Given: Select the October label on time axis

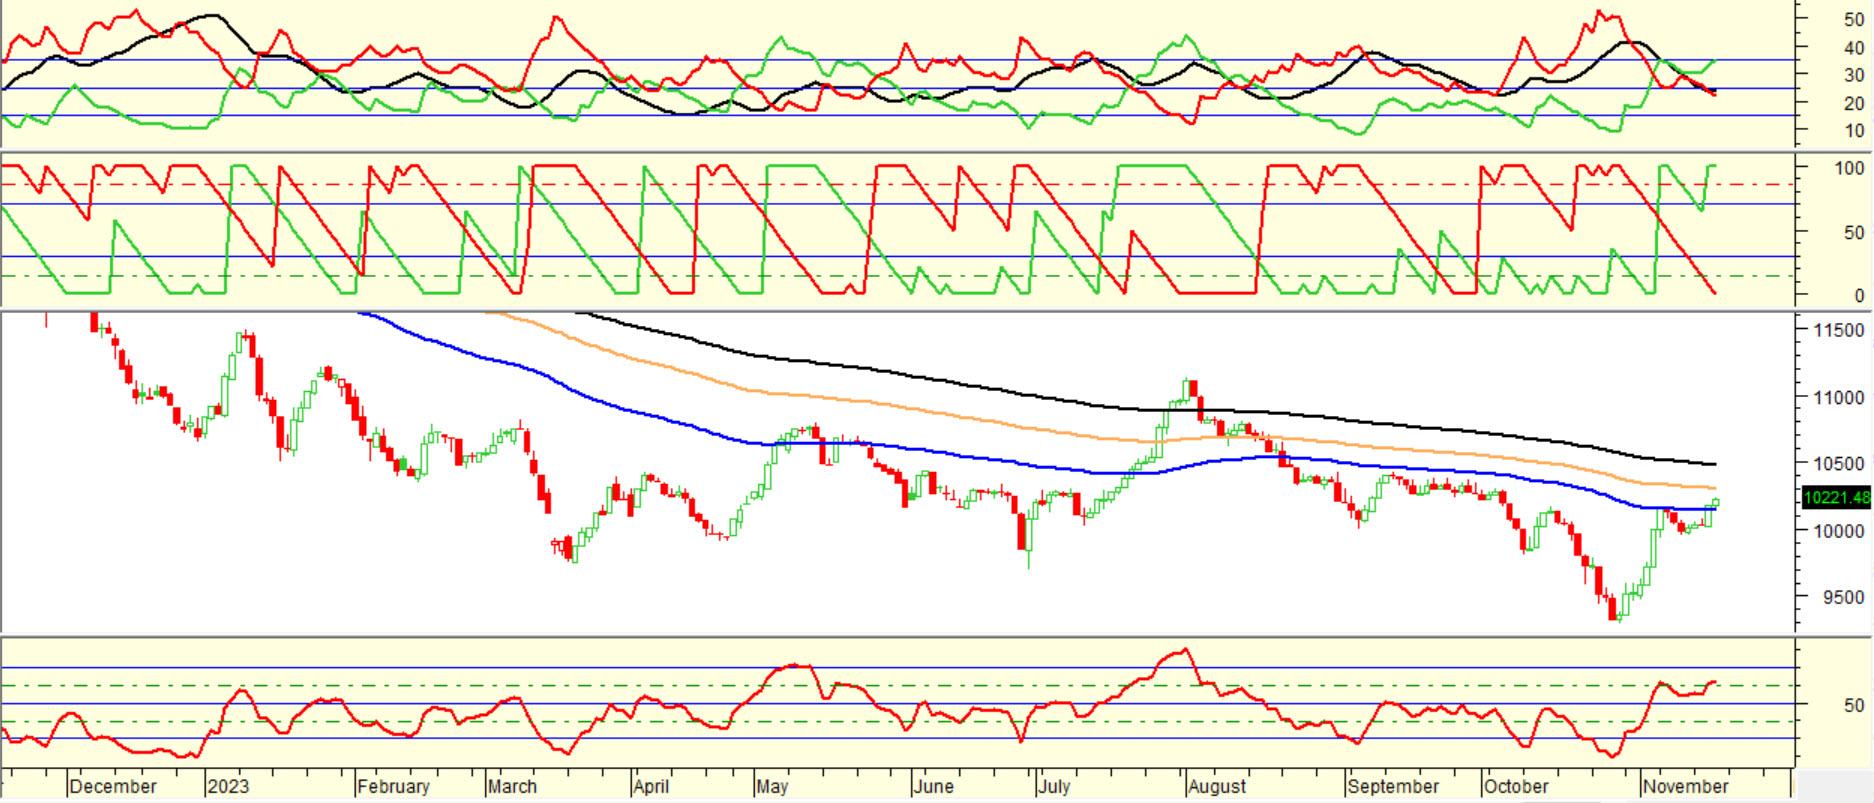Looking at the screenshot, I should point(1516,786).
